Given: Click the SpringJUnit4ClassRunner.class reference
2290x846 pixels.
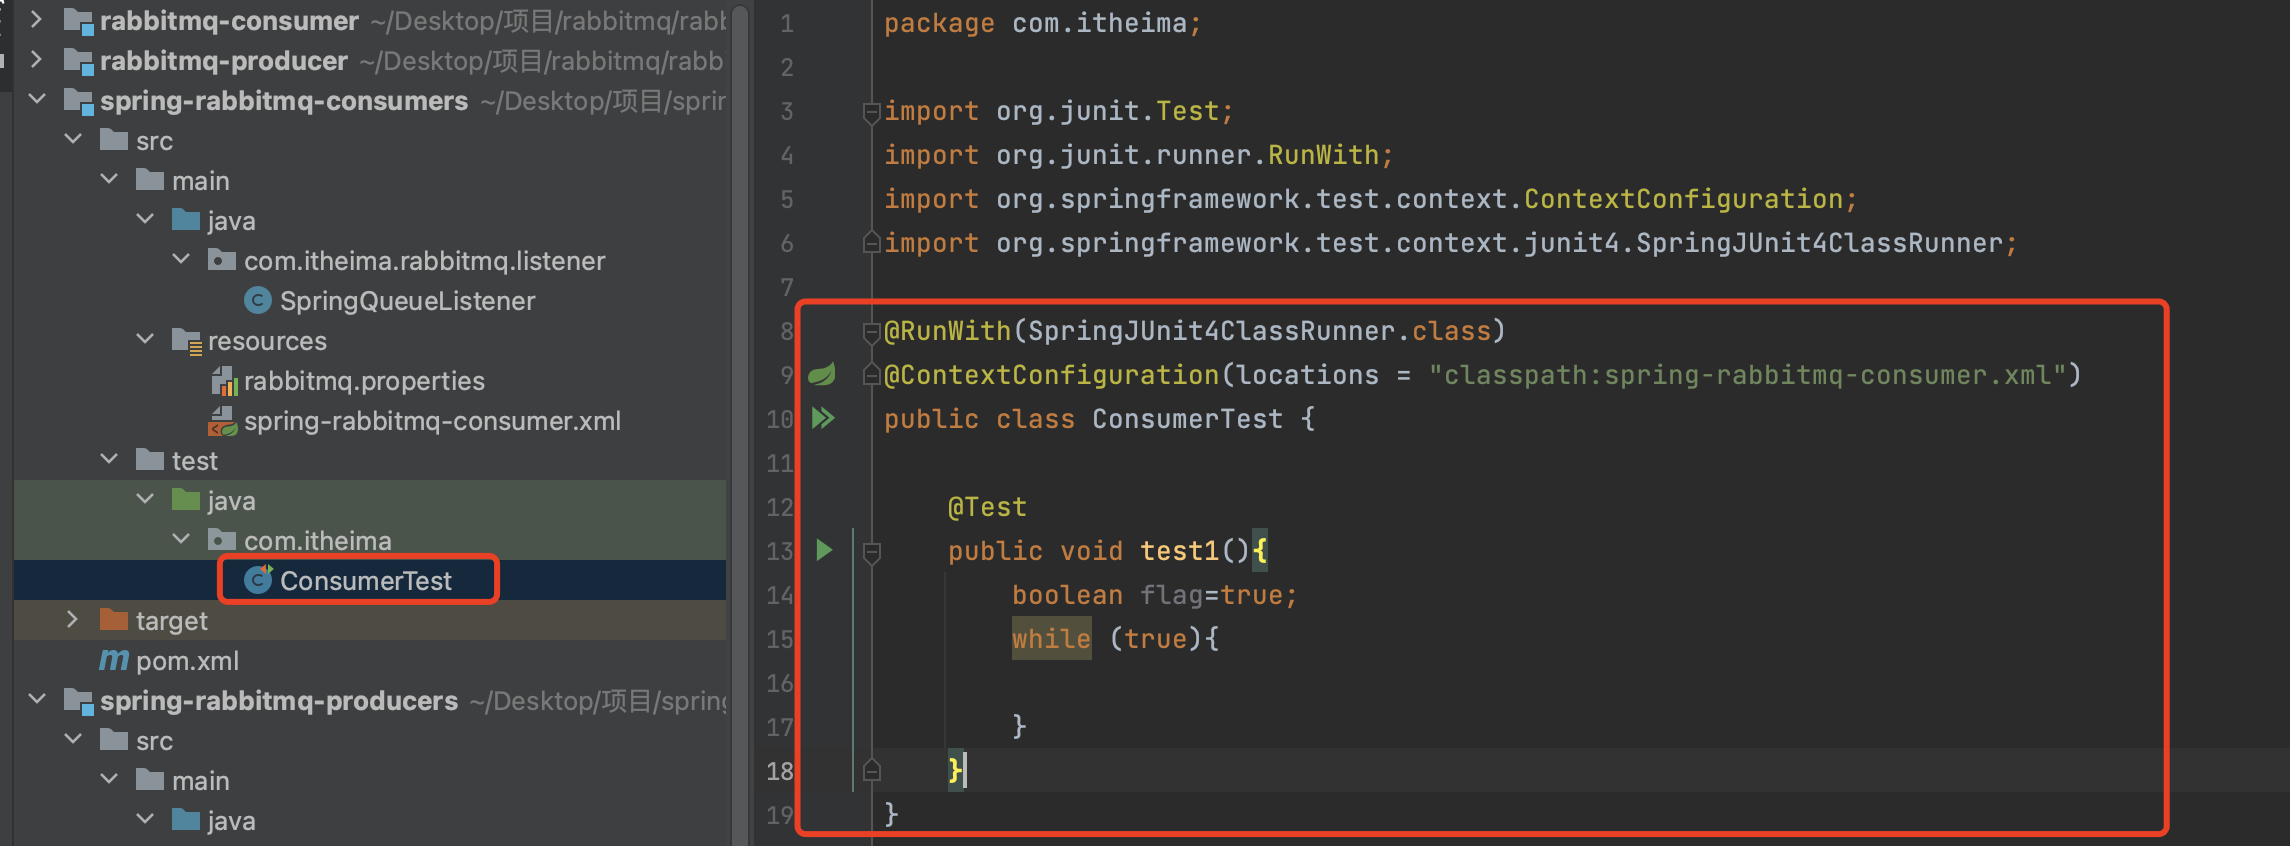Looking at the screenshot, I should 1258,331.
